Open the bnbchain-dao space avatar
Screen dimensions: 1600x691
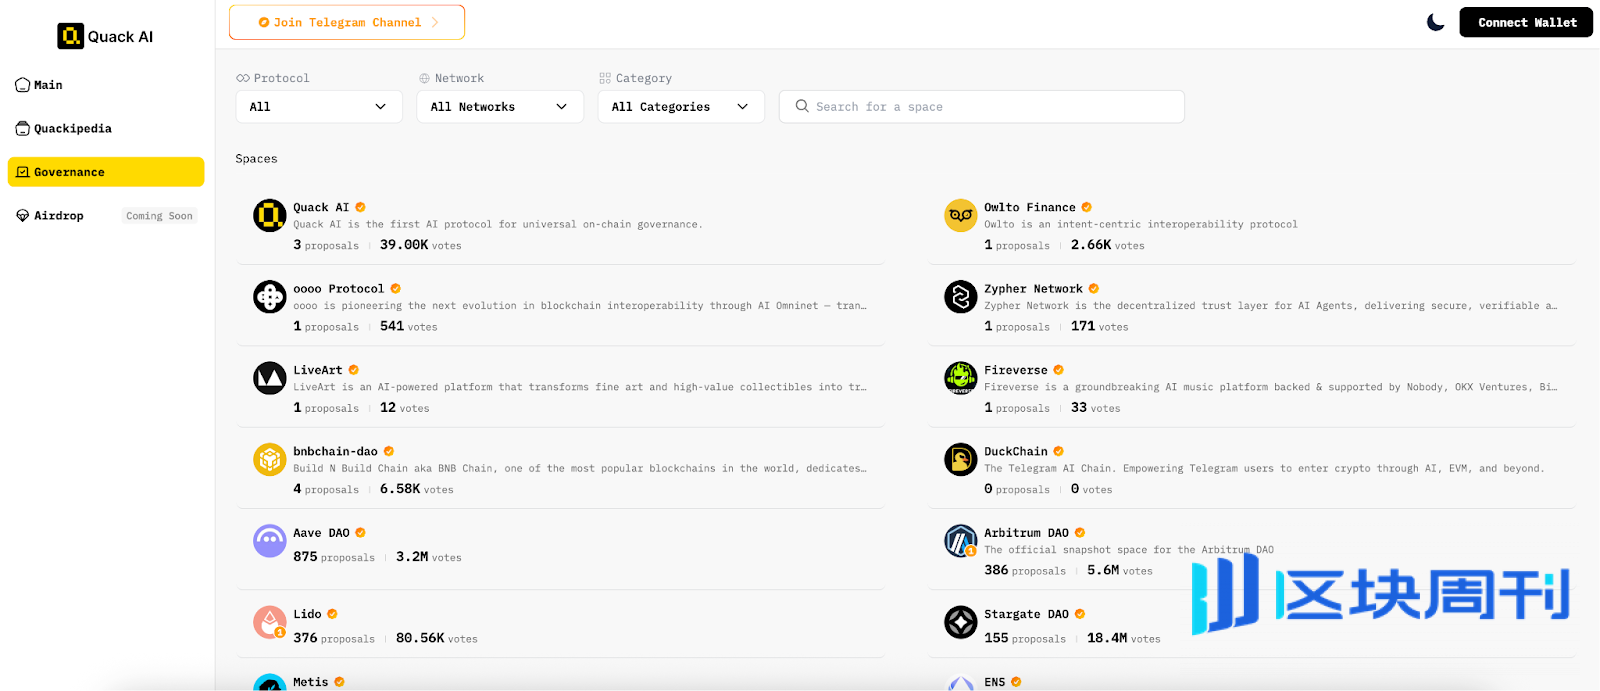click(270, 459)
